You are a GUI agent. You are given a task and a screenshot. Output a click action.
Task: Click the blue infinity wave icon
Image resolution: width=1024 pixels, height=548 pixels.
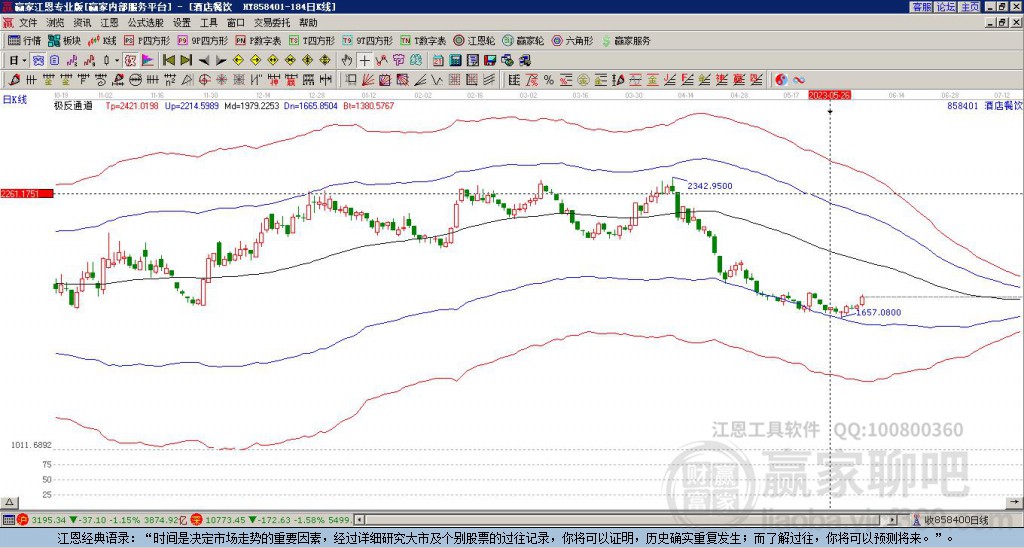coord(799,80)
